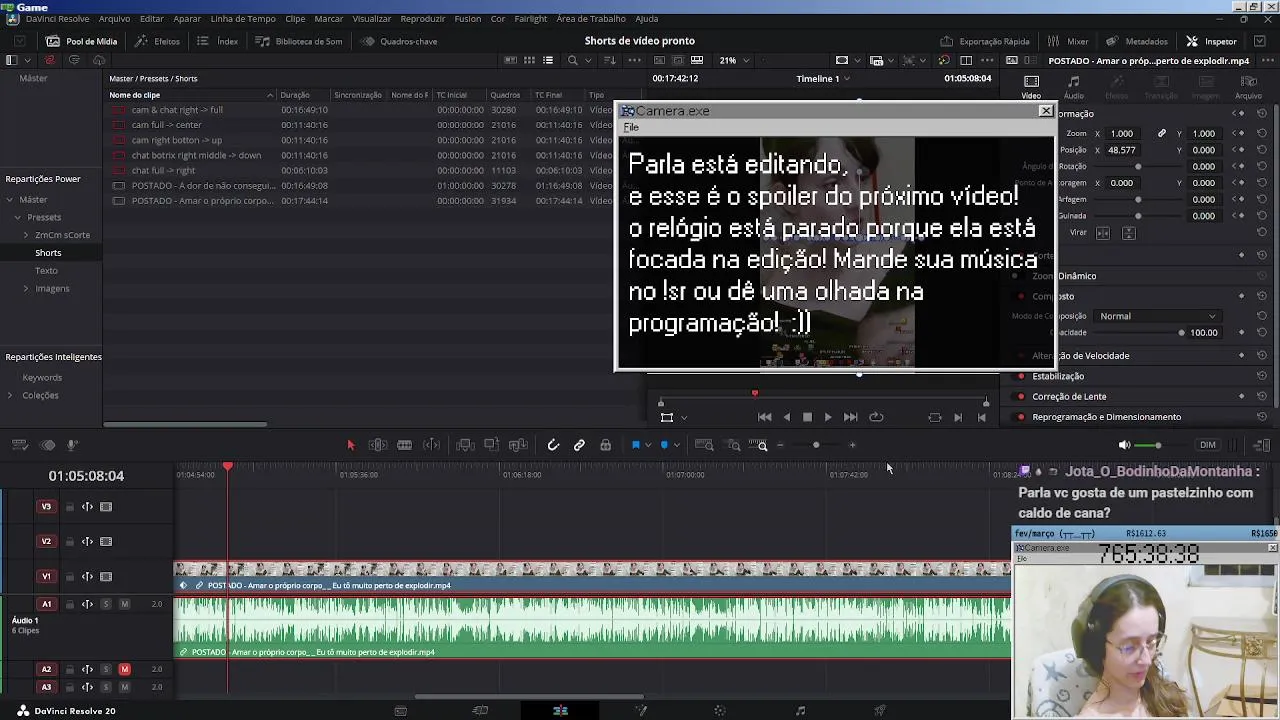Adjust the timeline zoom slider
Screen dimensions: 1280x720
[816, 445]
